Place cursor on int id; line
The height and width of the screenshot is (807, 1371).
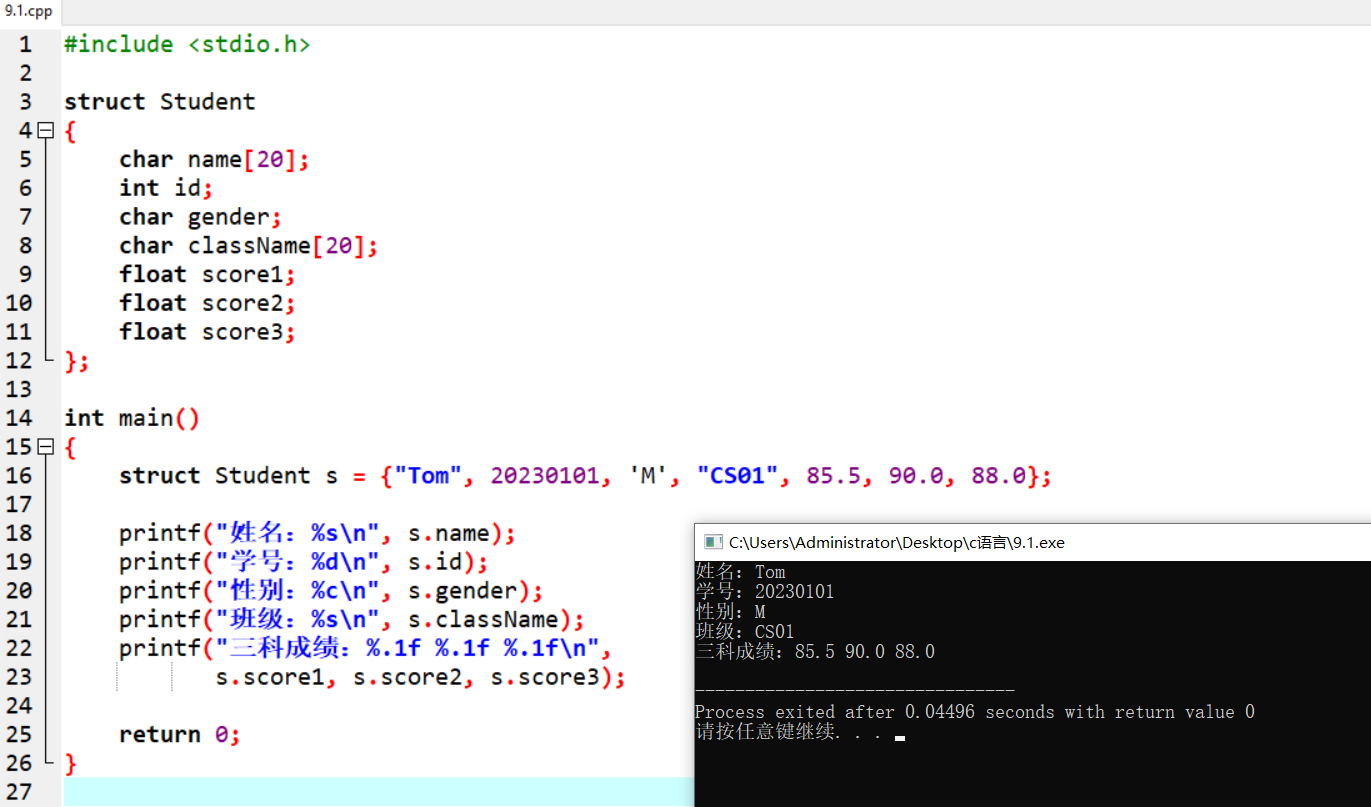(166, 188)
